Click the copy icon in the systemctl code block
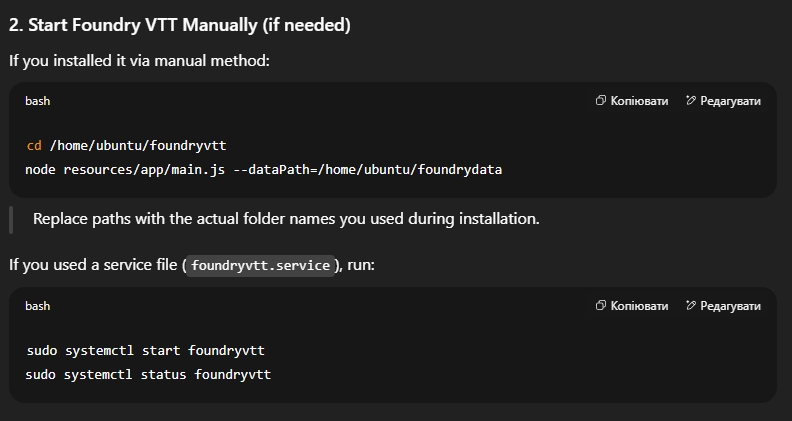Viewport: 792px width, 421px height. pyautogui.click(x=600, y=305)
